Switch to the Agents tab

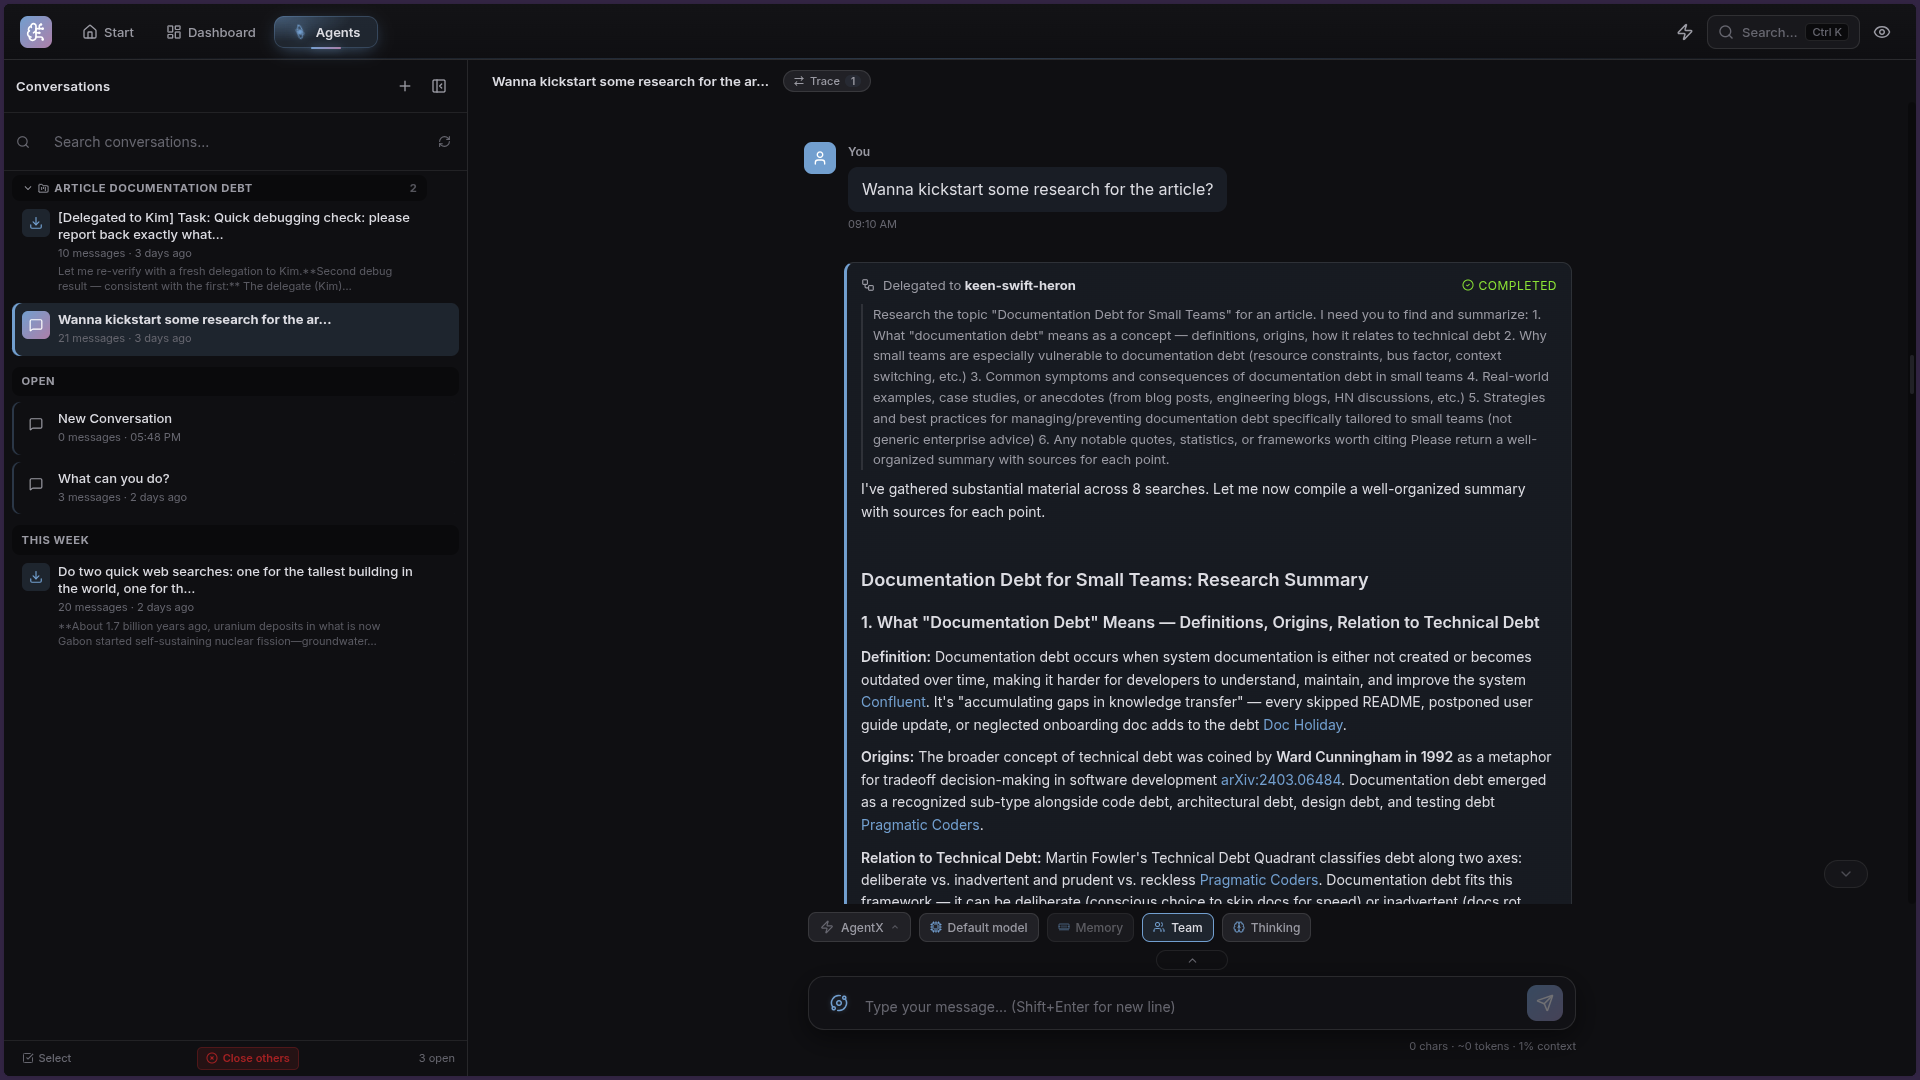click(326, 32)
